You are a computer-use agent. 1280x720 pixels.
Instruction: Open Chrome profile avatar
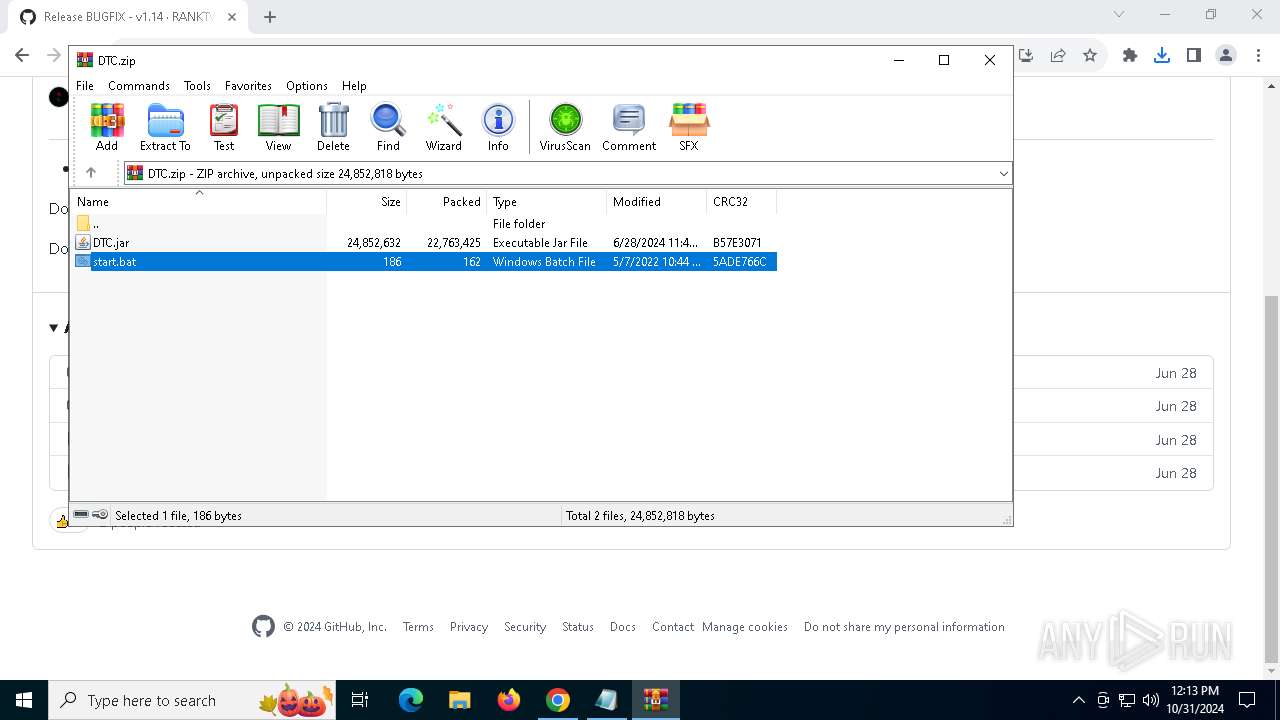coord(1226,55)
